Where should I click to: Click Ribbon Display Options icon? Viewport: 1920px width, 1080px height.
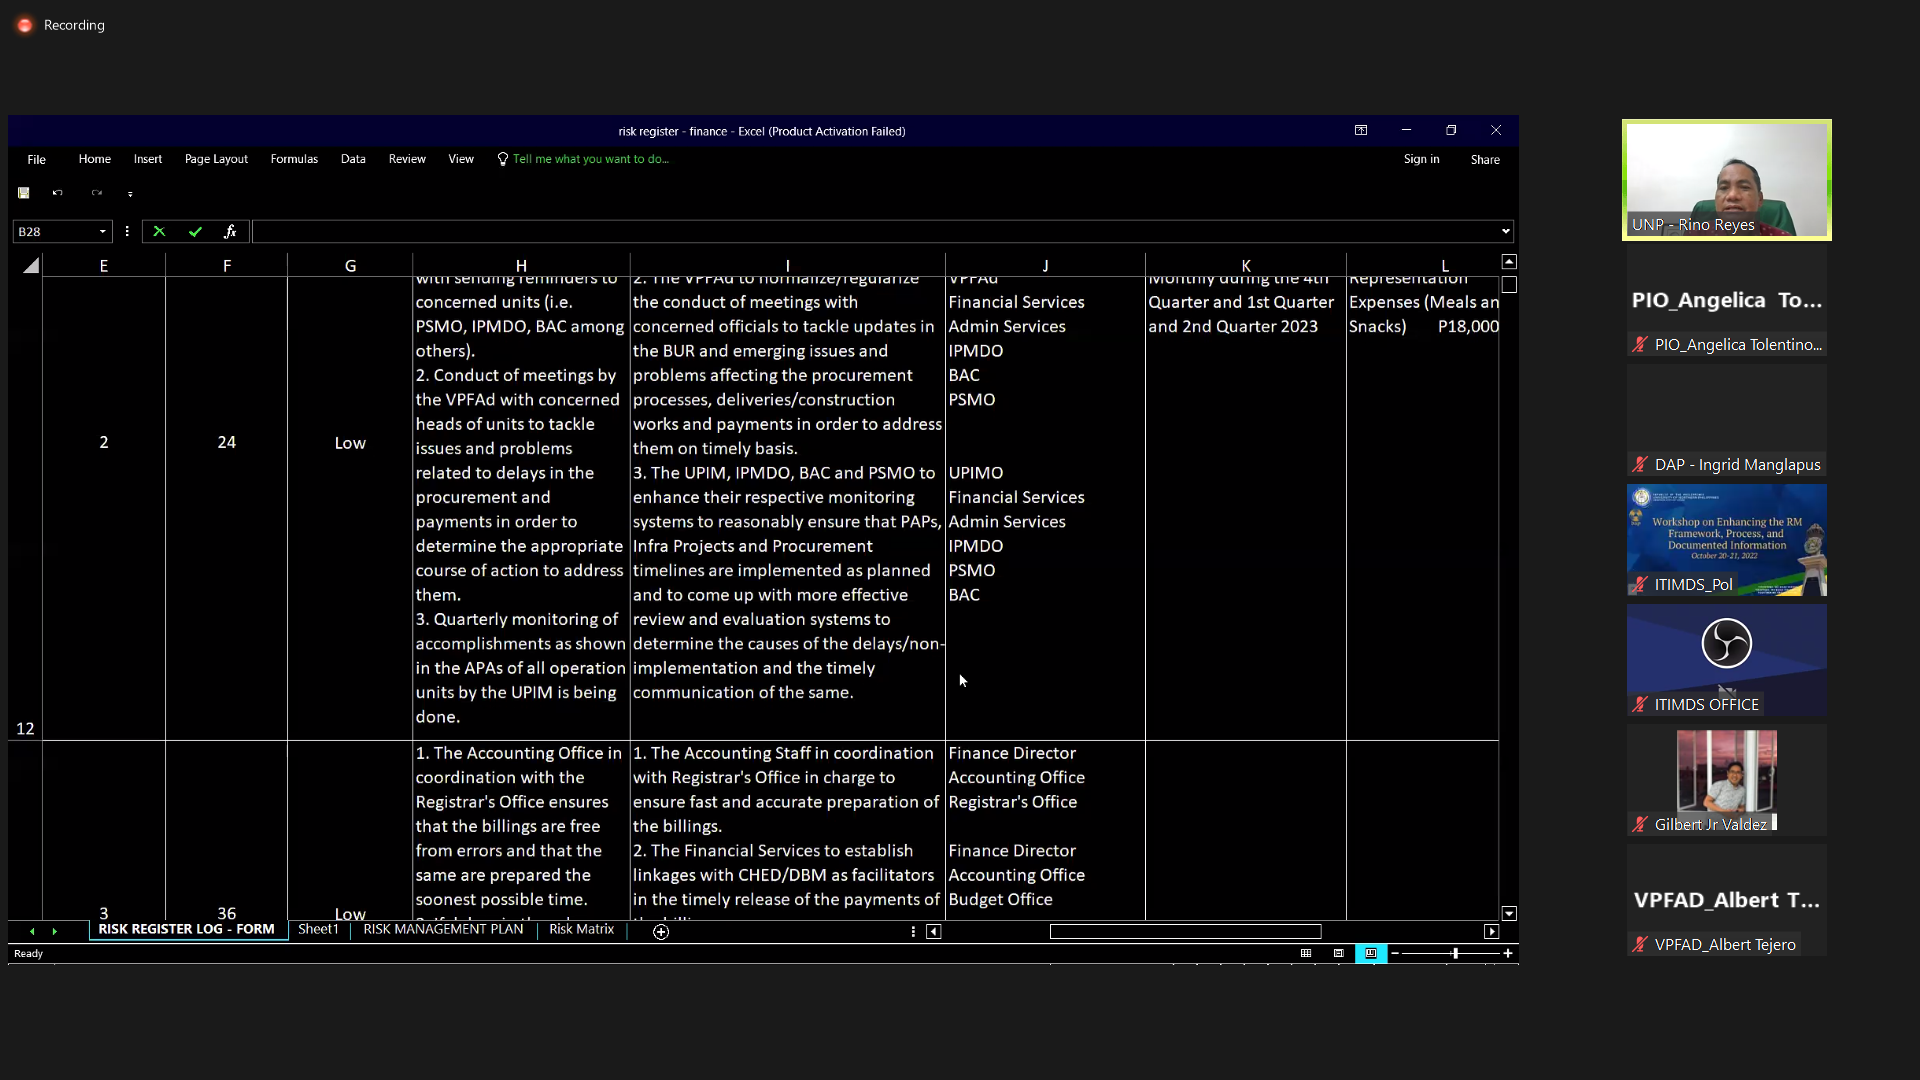pyautogui.click(x=1361, y=130)
